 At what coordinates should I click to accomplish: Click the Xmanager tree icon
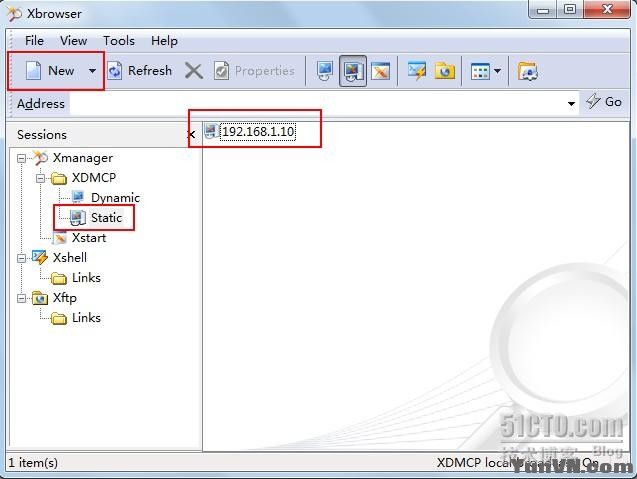[40, 158]
